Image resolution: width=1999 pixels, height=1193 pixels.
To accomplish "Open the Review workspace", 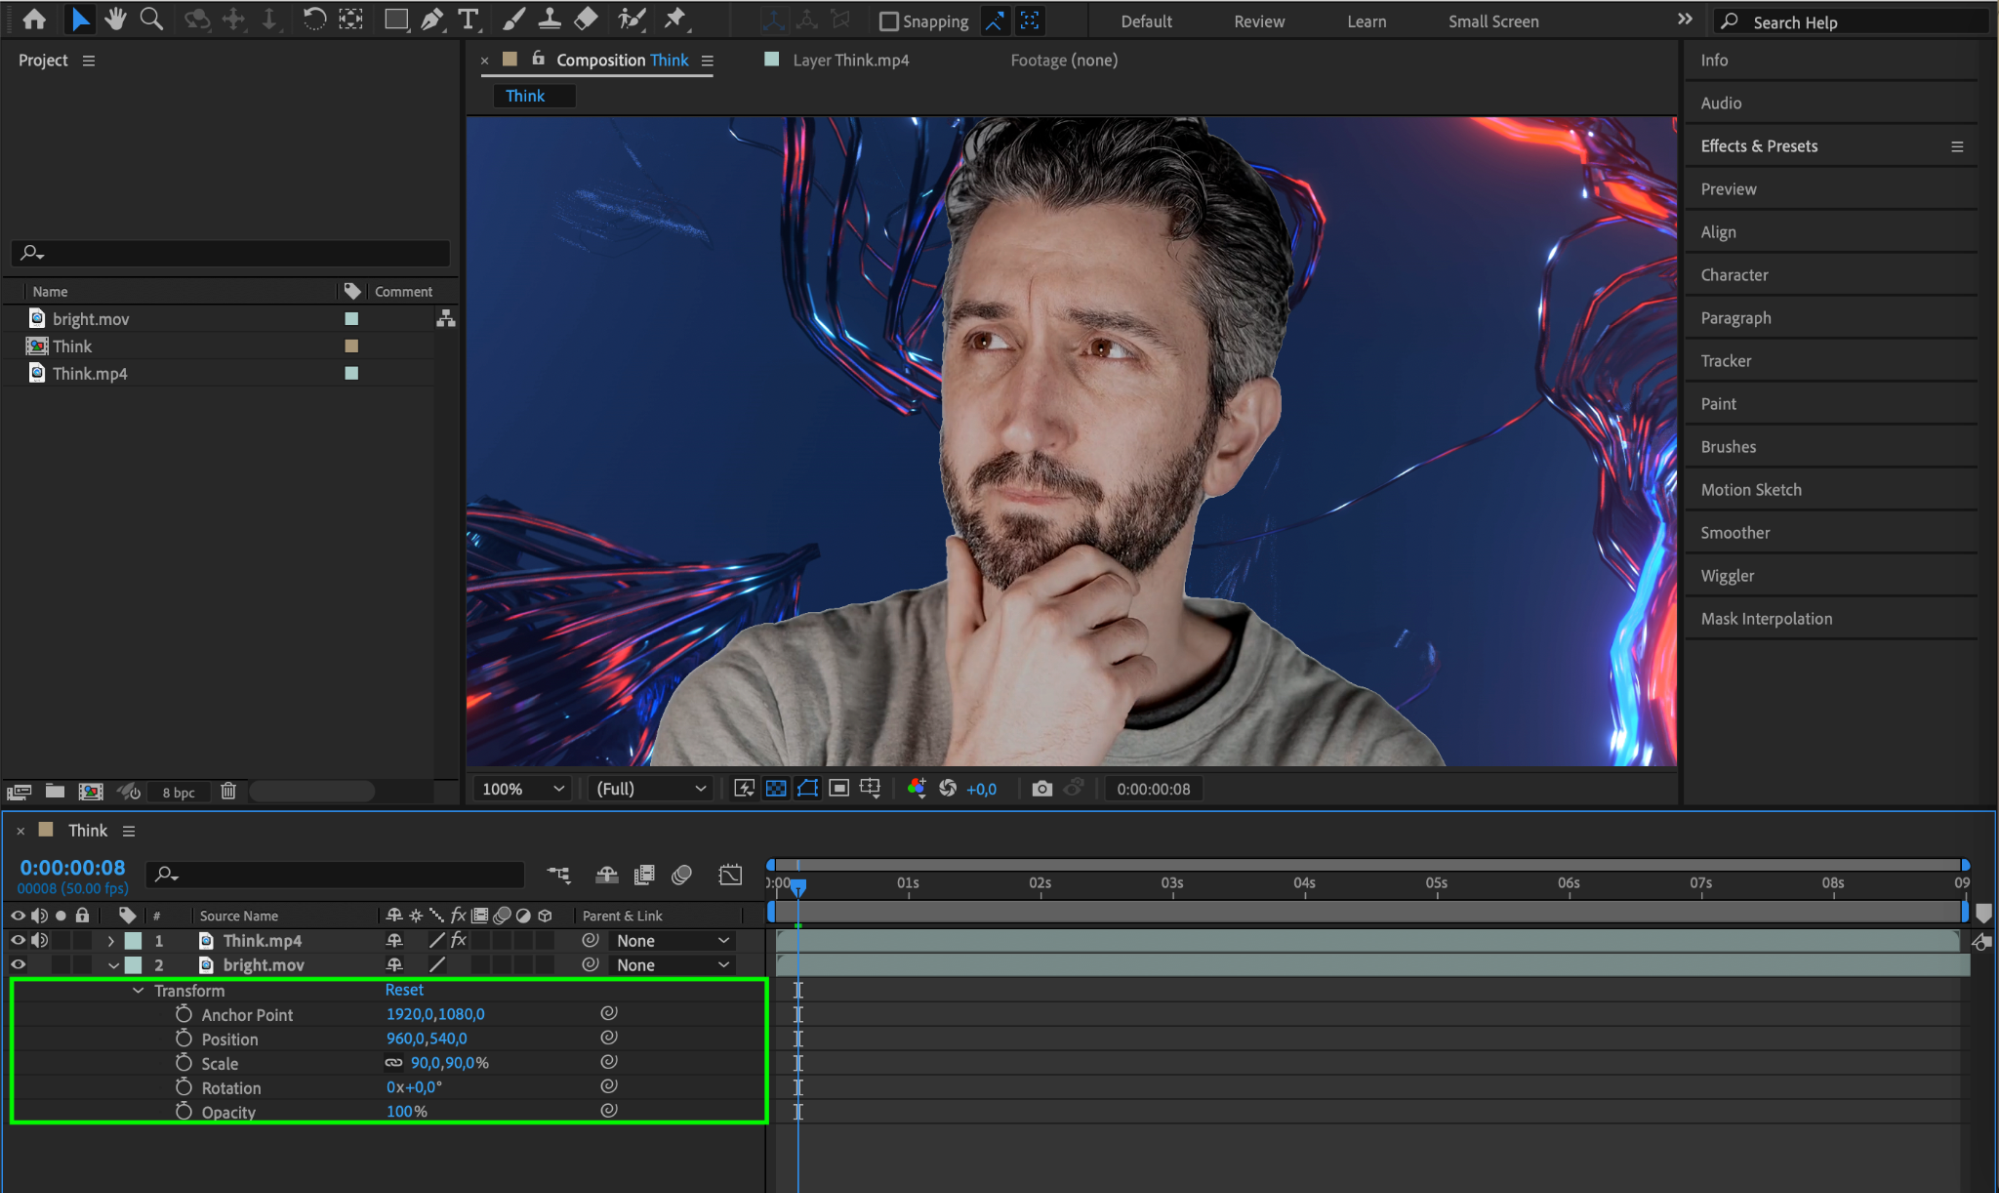I will click(1258, 21).
